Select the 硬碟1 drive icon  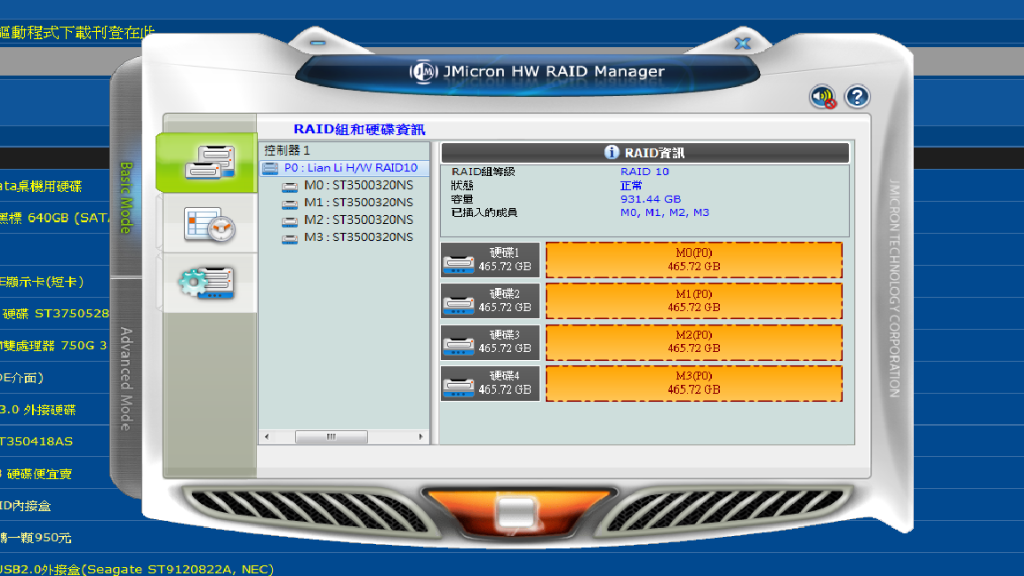[458, 264]
